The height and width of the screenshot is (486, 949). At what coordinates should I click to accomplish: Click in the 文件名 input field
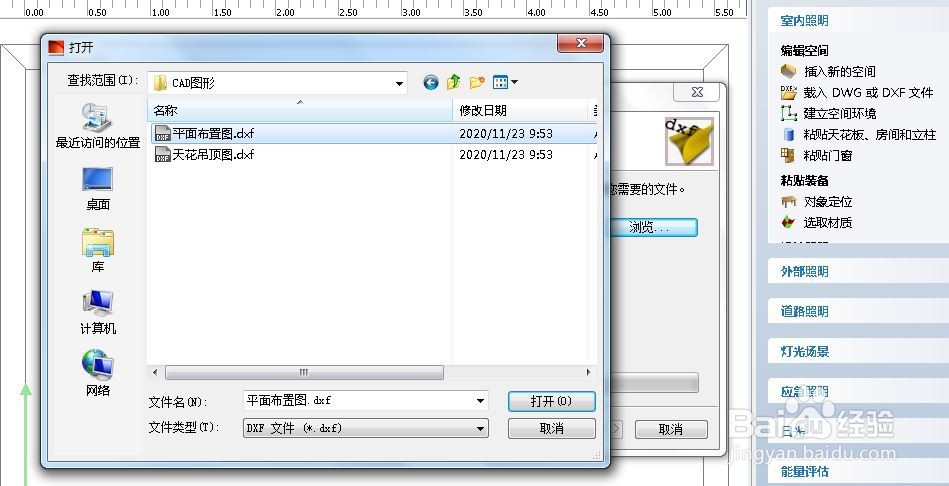(358, 401)
